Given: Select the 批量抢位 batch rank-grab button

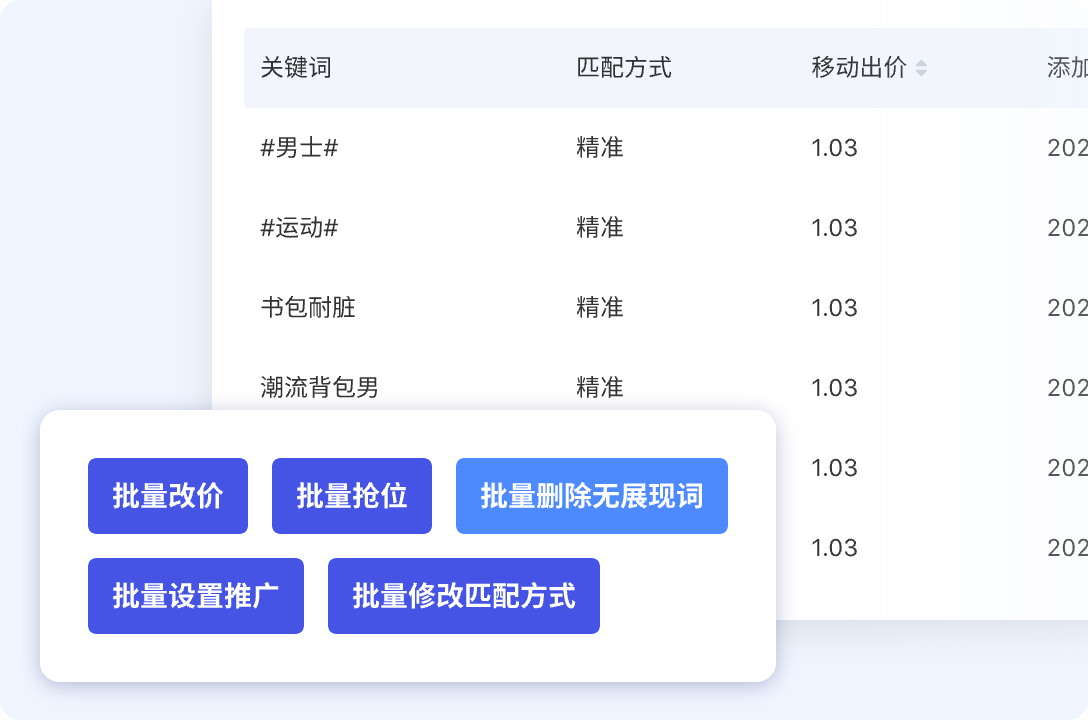Looking at the screenshot, I should [351, 495].
